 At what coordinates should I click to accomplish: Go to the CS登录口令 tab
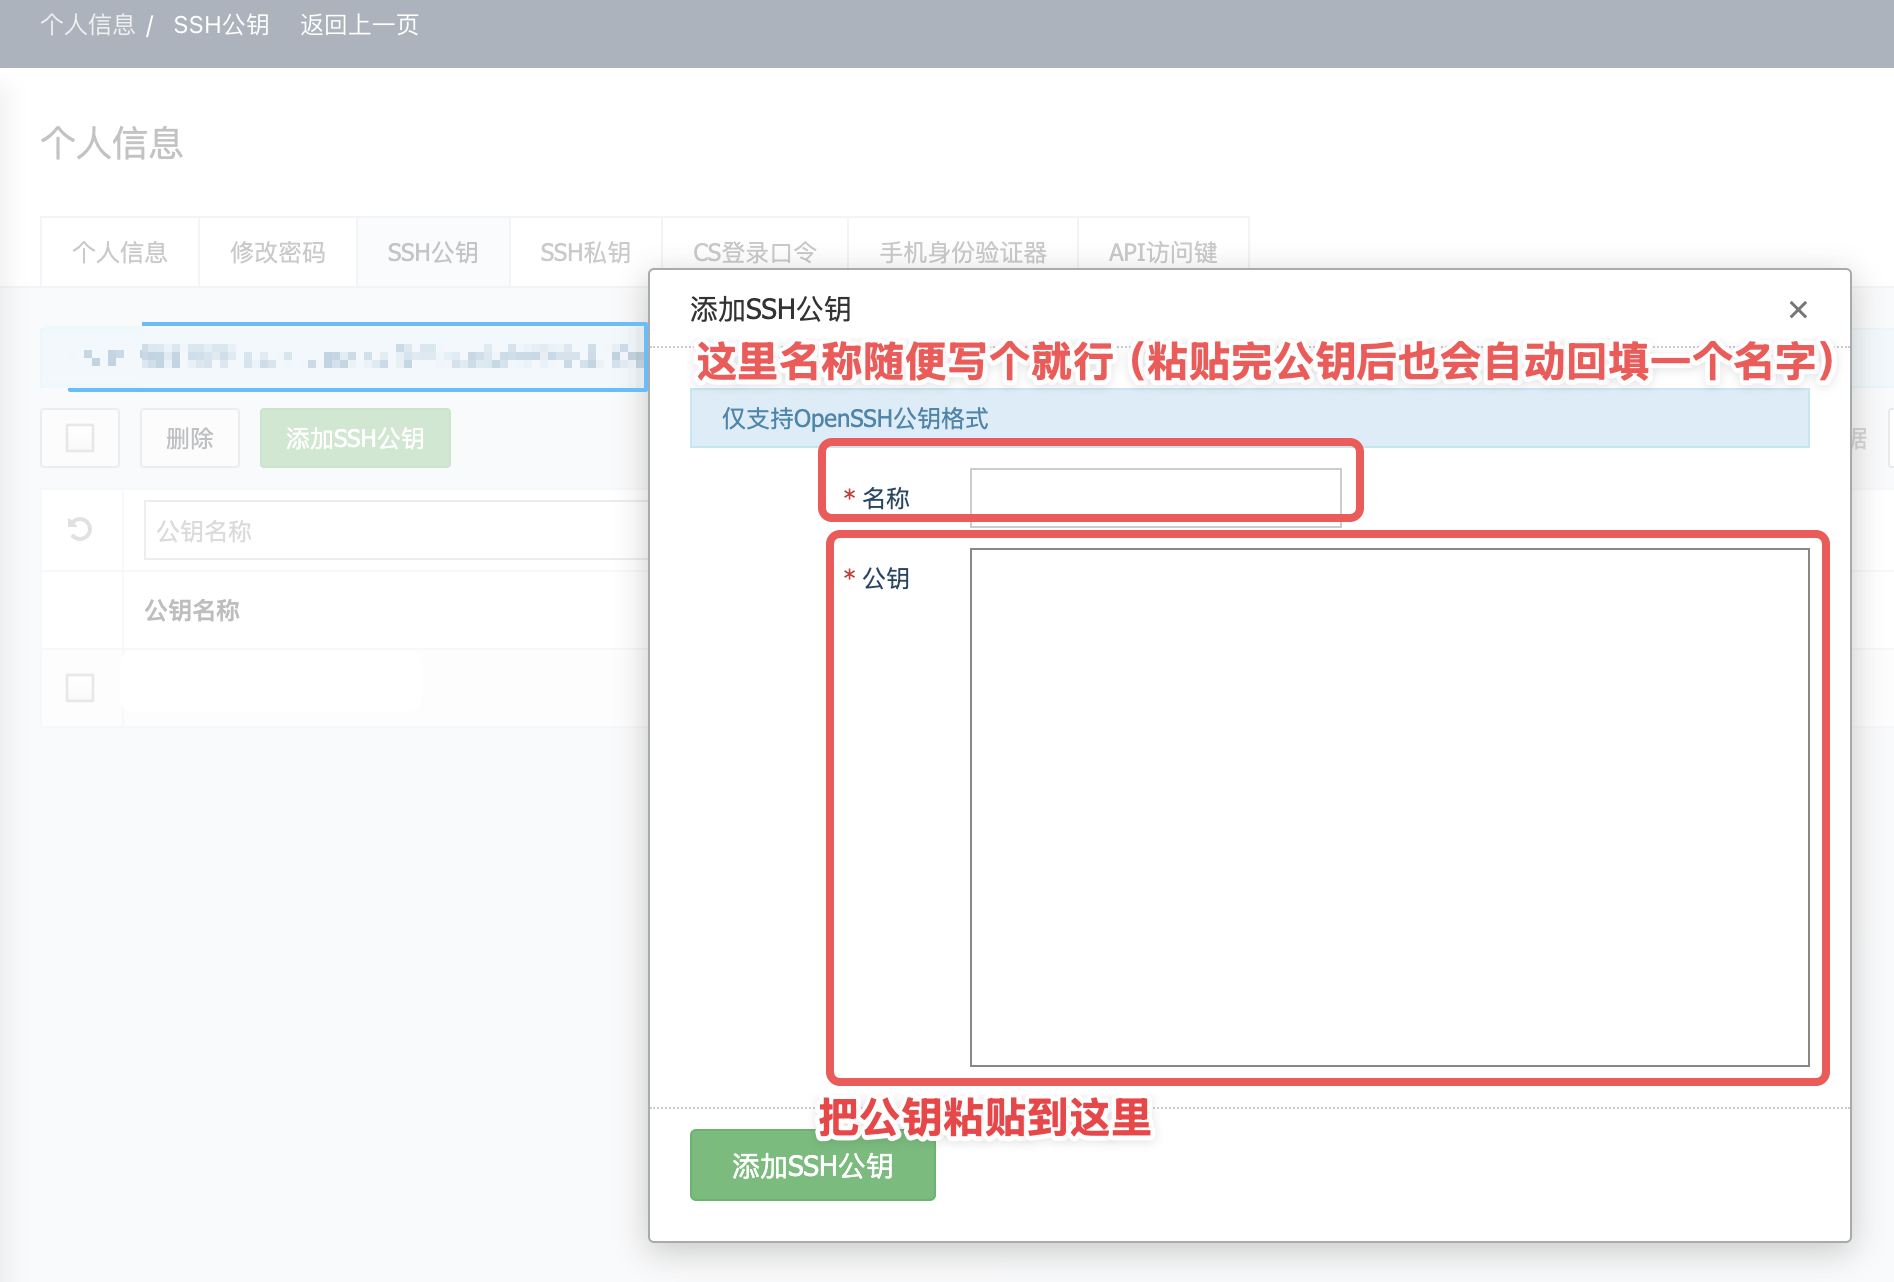click(x=755, y=253)
